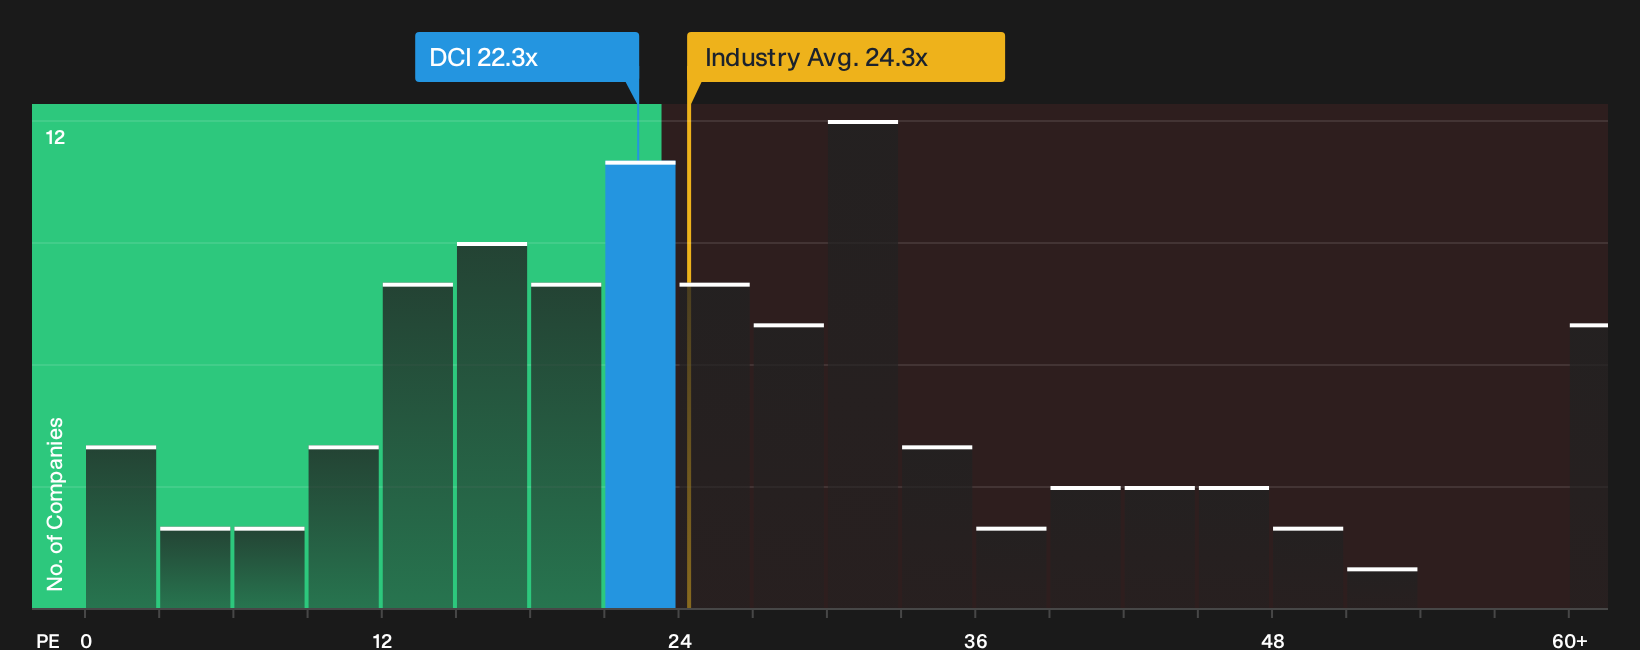The width and height of the screenshot is (1640, 650).
Task: Click the x-axis label 60+
Action: (x=1569, y=640)
